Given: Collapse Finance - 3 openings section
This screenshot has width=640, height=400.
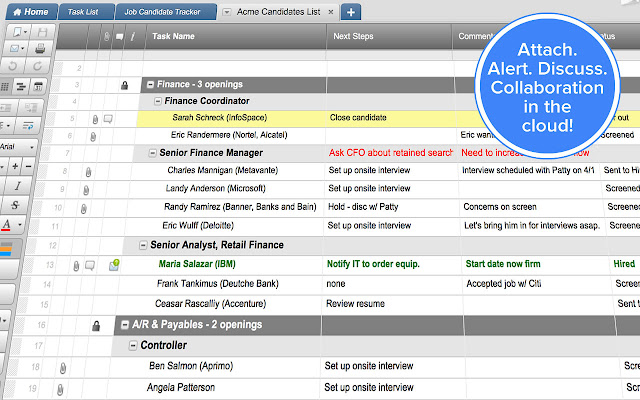Looking at the screenshot, I should point(150,84).
